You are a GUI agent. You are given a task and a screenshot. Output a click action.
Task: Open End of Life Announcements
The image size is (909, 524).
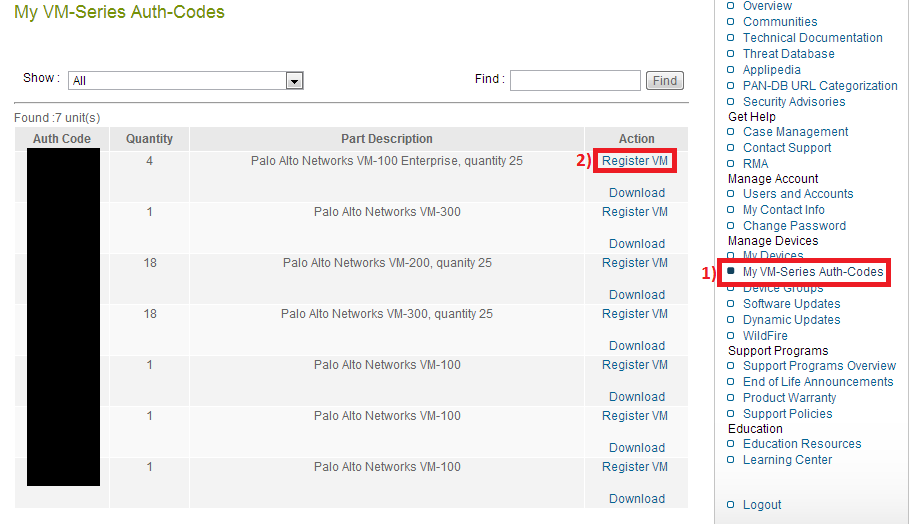[818, 381]
